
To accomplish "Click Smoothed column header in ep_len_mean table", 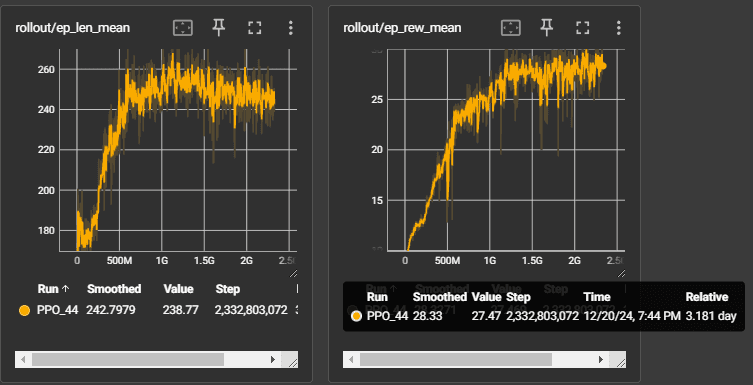I will [x=114, y=289].
